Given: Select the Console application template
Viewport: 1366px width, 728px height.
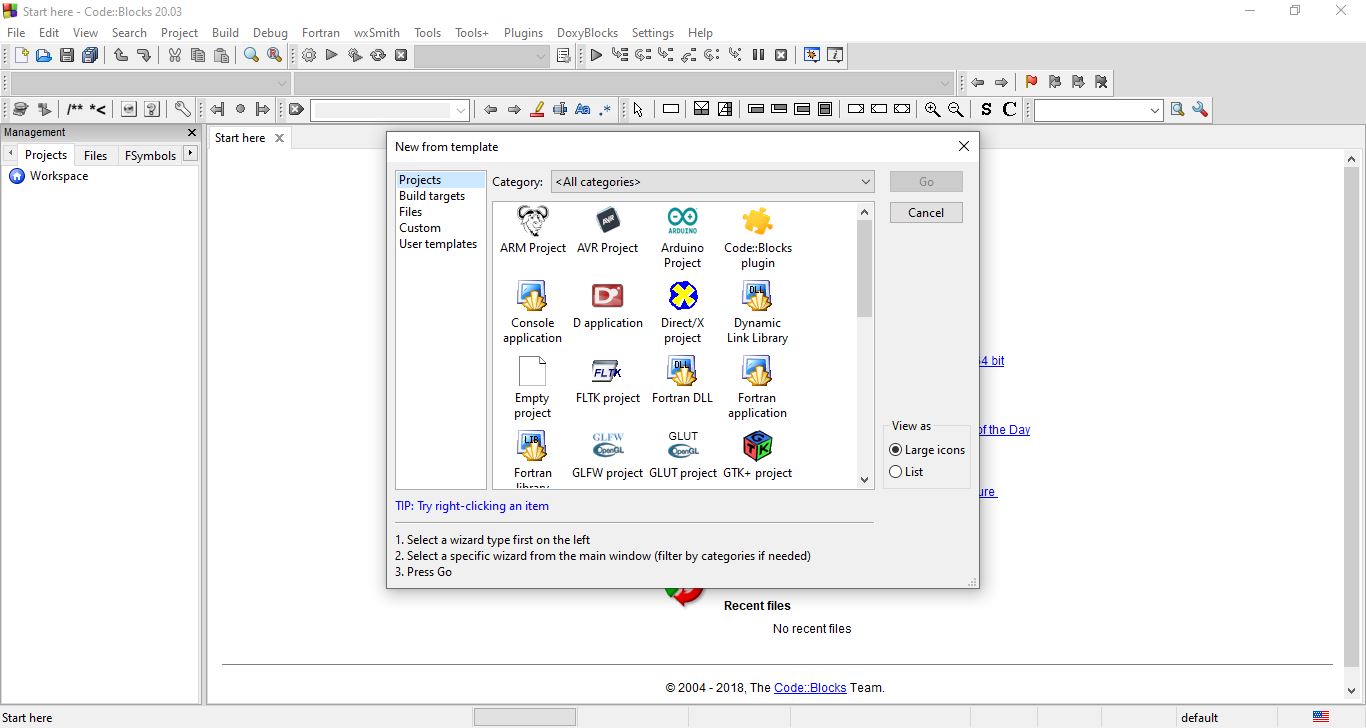Looking at the screenshot, I should click(532, 312).
